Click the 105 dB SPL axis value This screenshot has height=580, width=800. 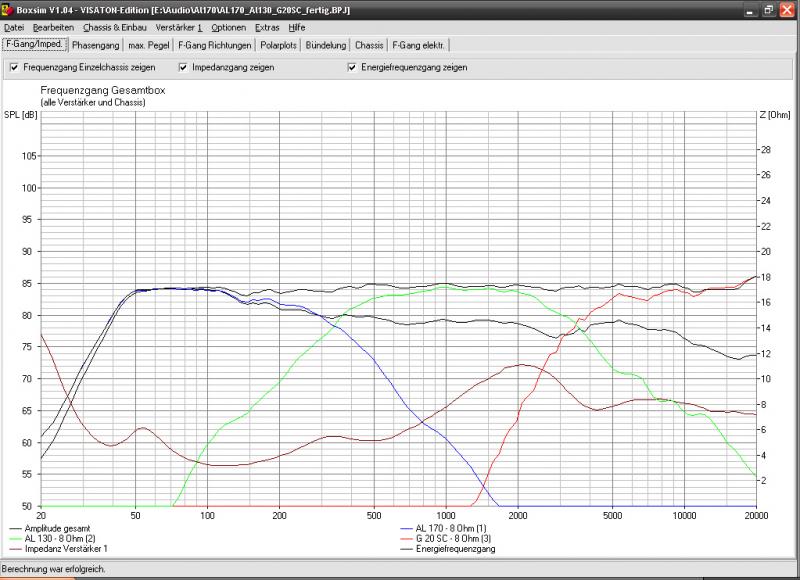29,156
